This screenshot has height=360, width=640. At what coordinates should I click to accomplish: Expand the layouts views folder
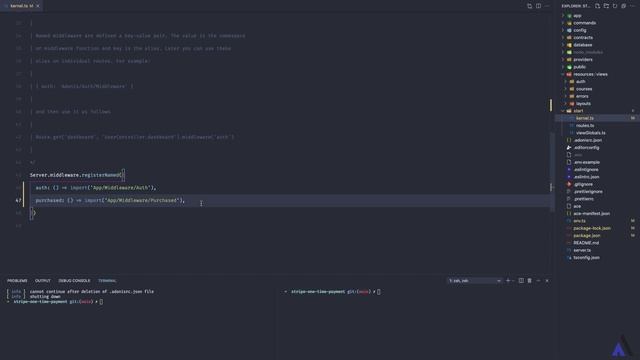tap(583, 104)
